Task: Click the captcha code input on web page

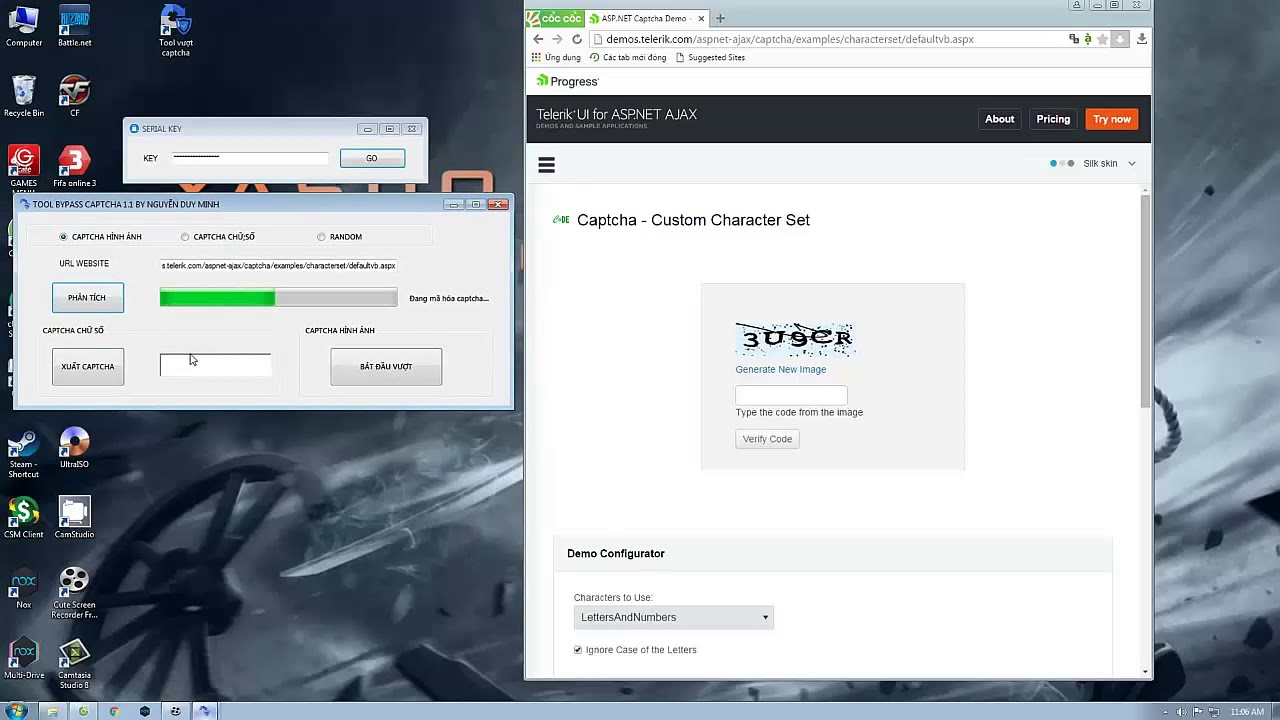Action: [791, 396]
